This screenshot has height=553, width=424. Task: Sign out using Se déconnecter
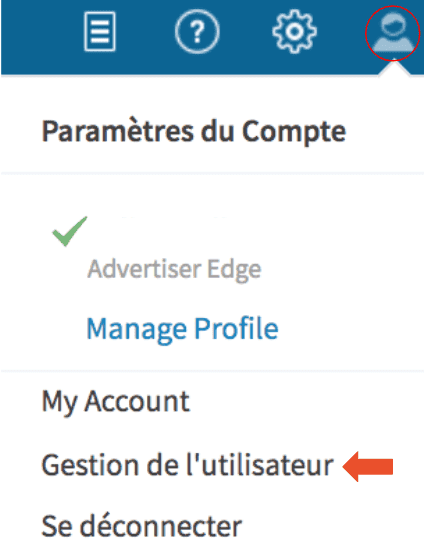142,527
